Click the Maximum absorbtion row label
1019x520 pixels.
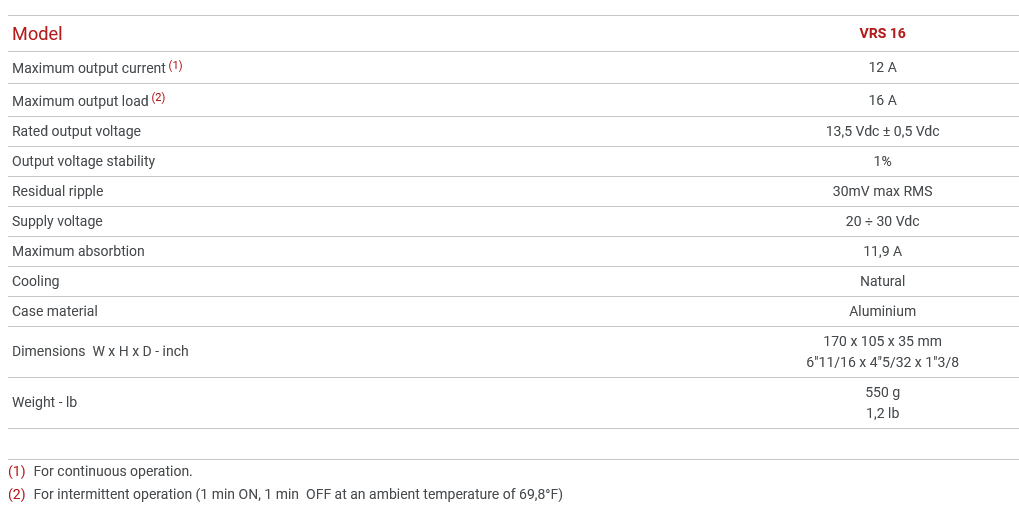78,251
